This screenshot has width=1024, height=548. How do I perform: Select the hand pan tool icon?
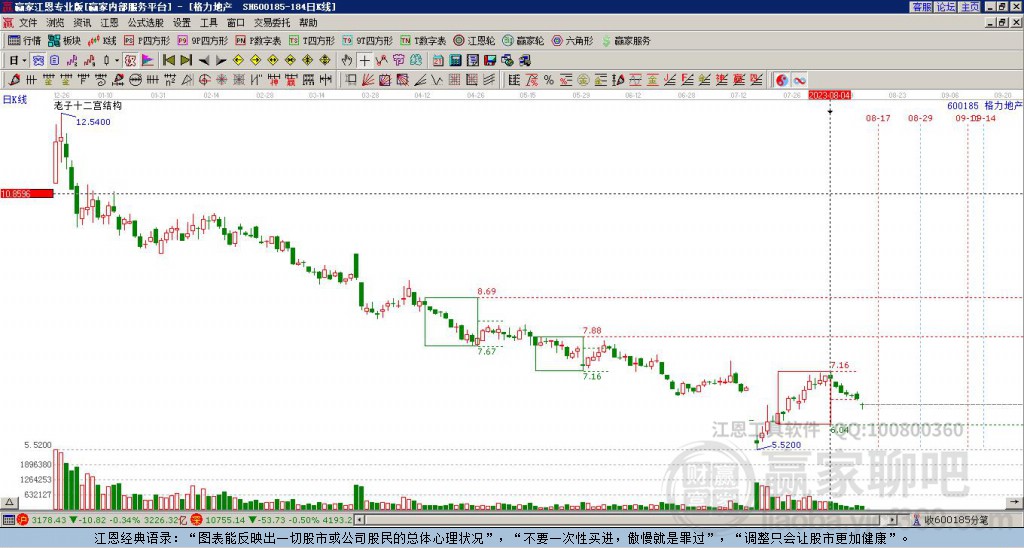347,61
